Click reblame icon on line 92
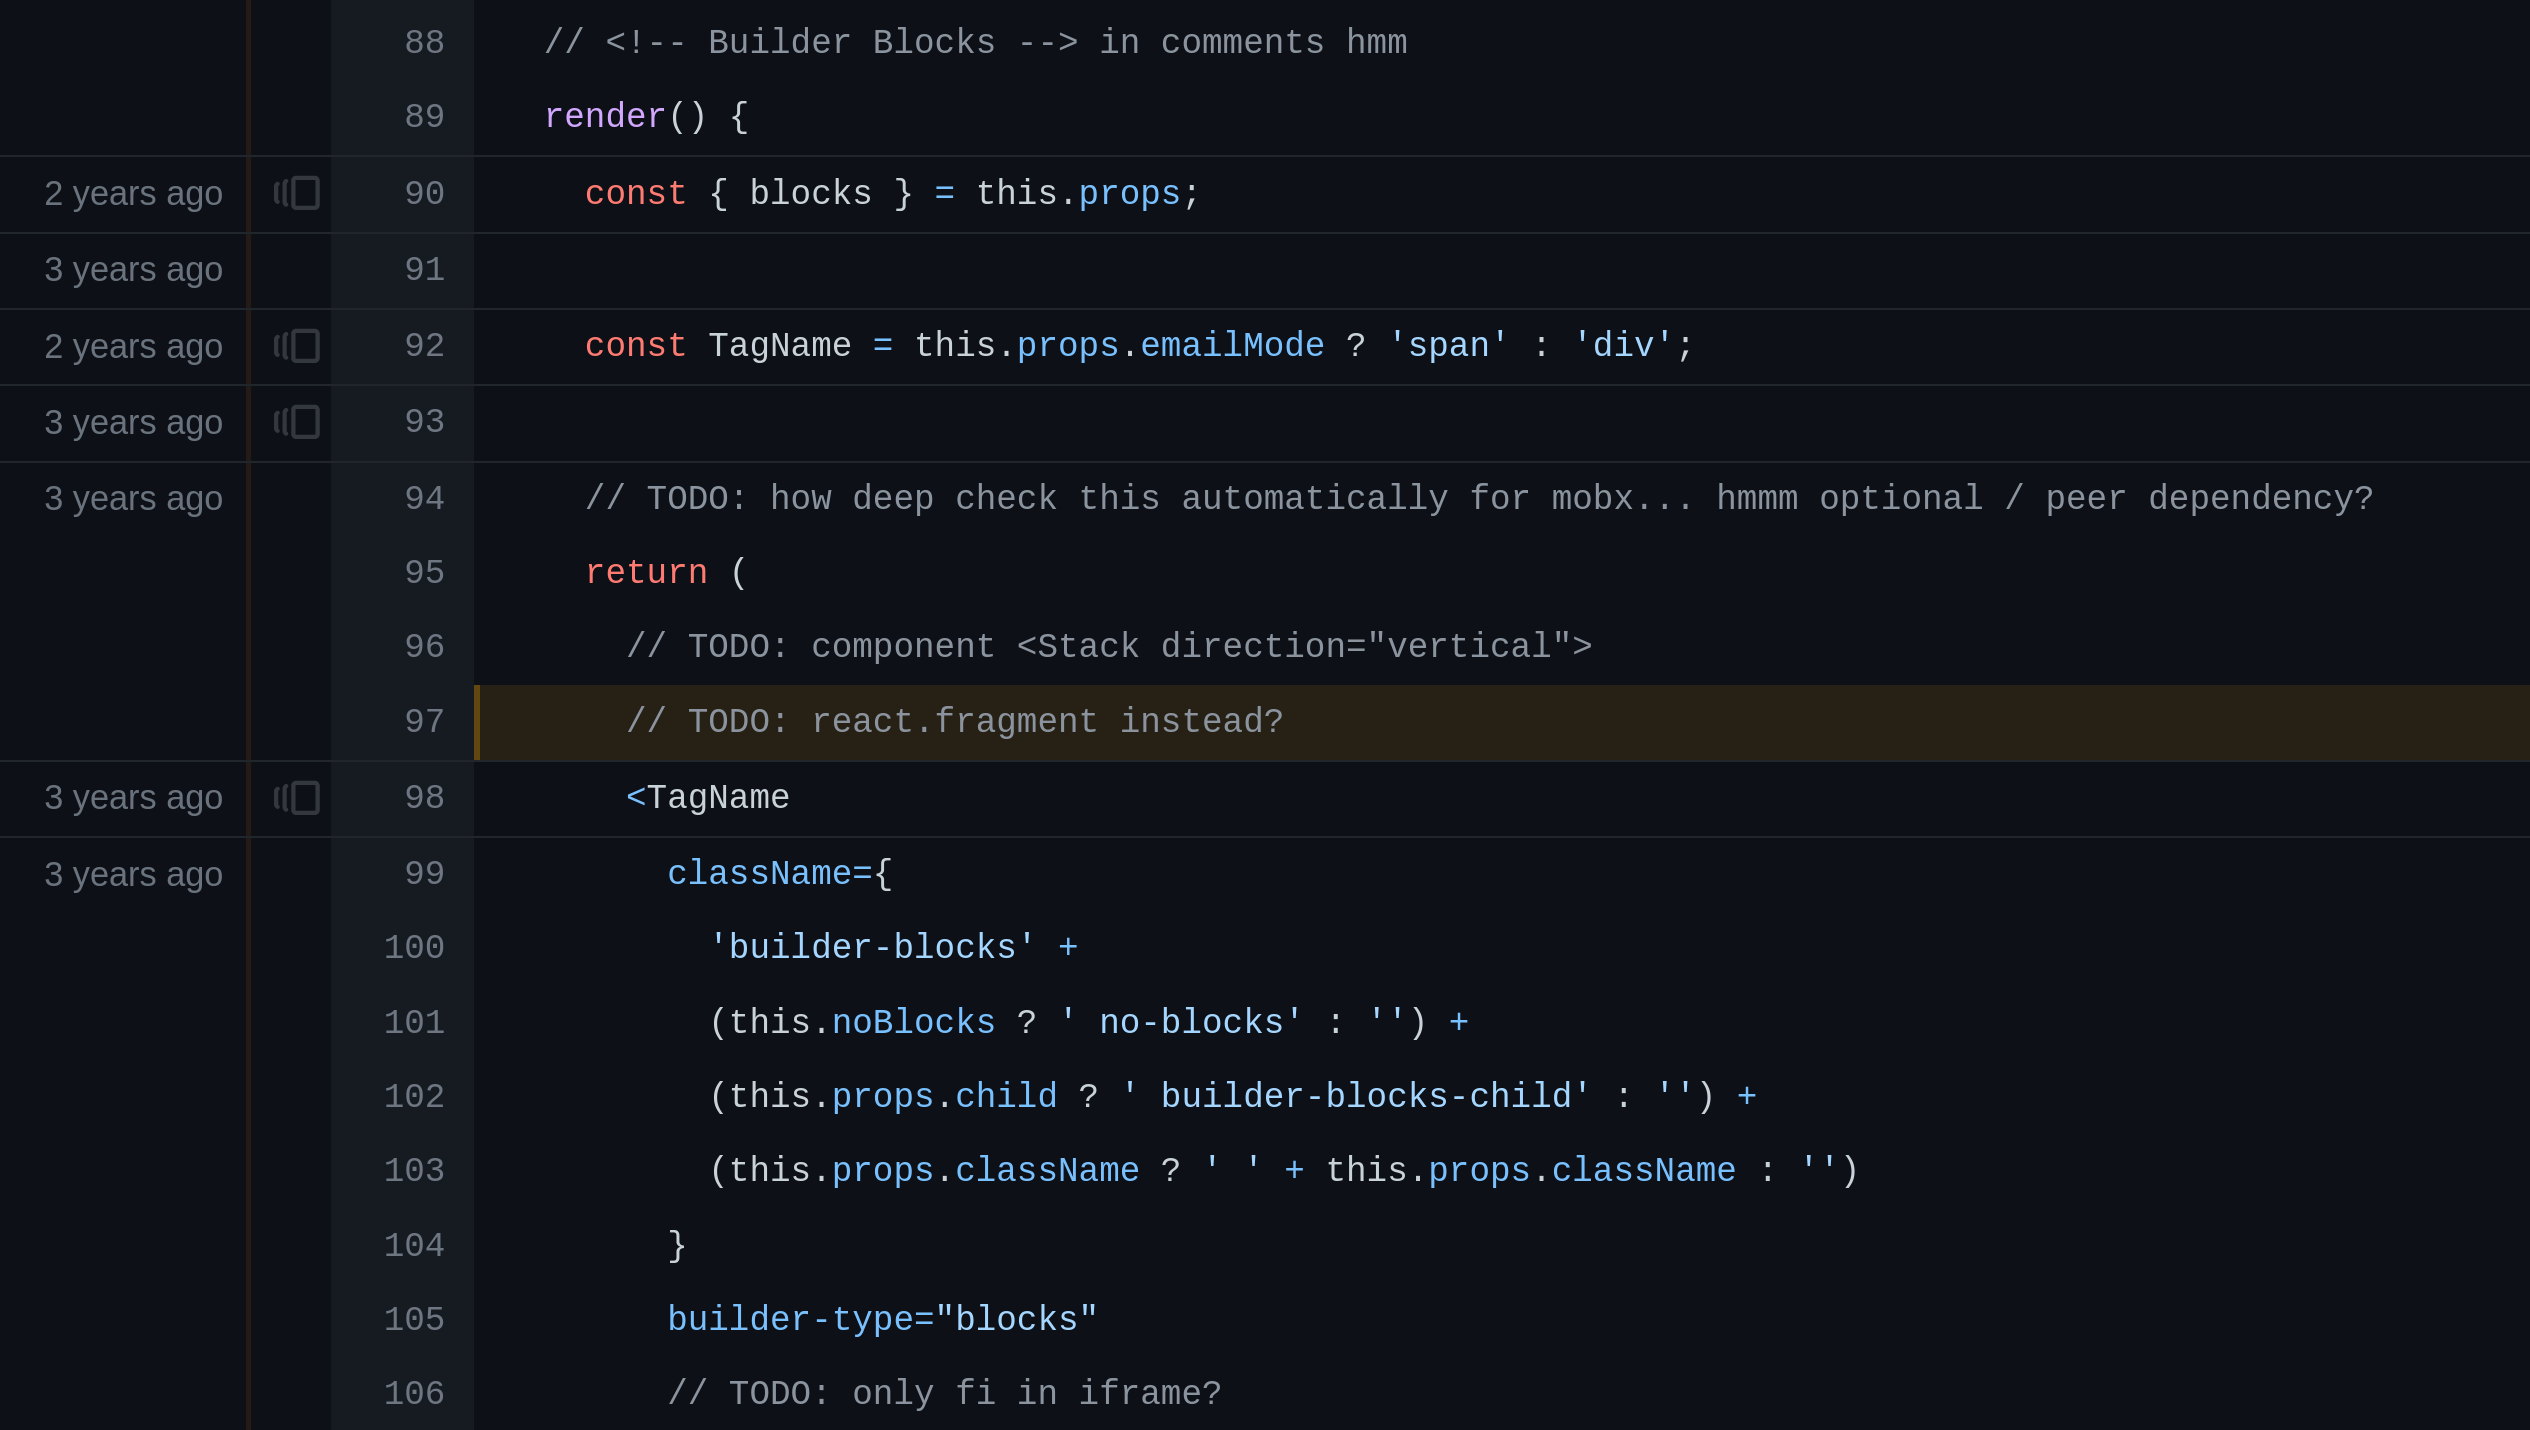The height and width of the screenshot is (1430, 2530). tap(297, 346)
